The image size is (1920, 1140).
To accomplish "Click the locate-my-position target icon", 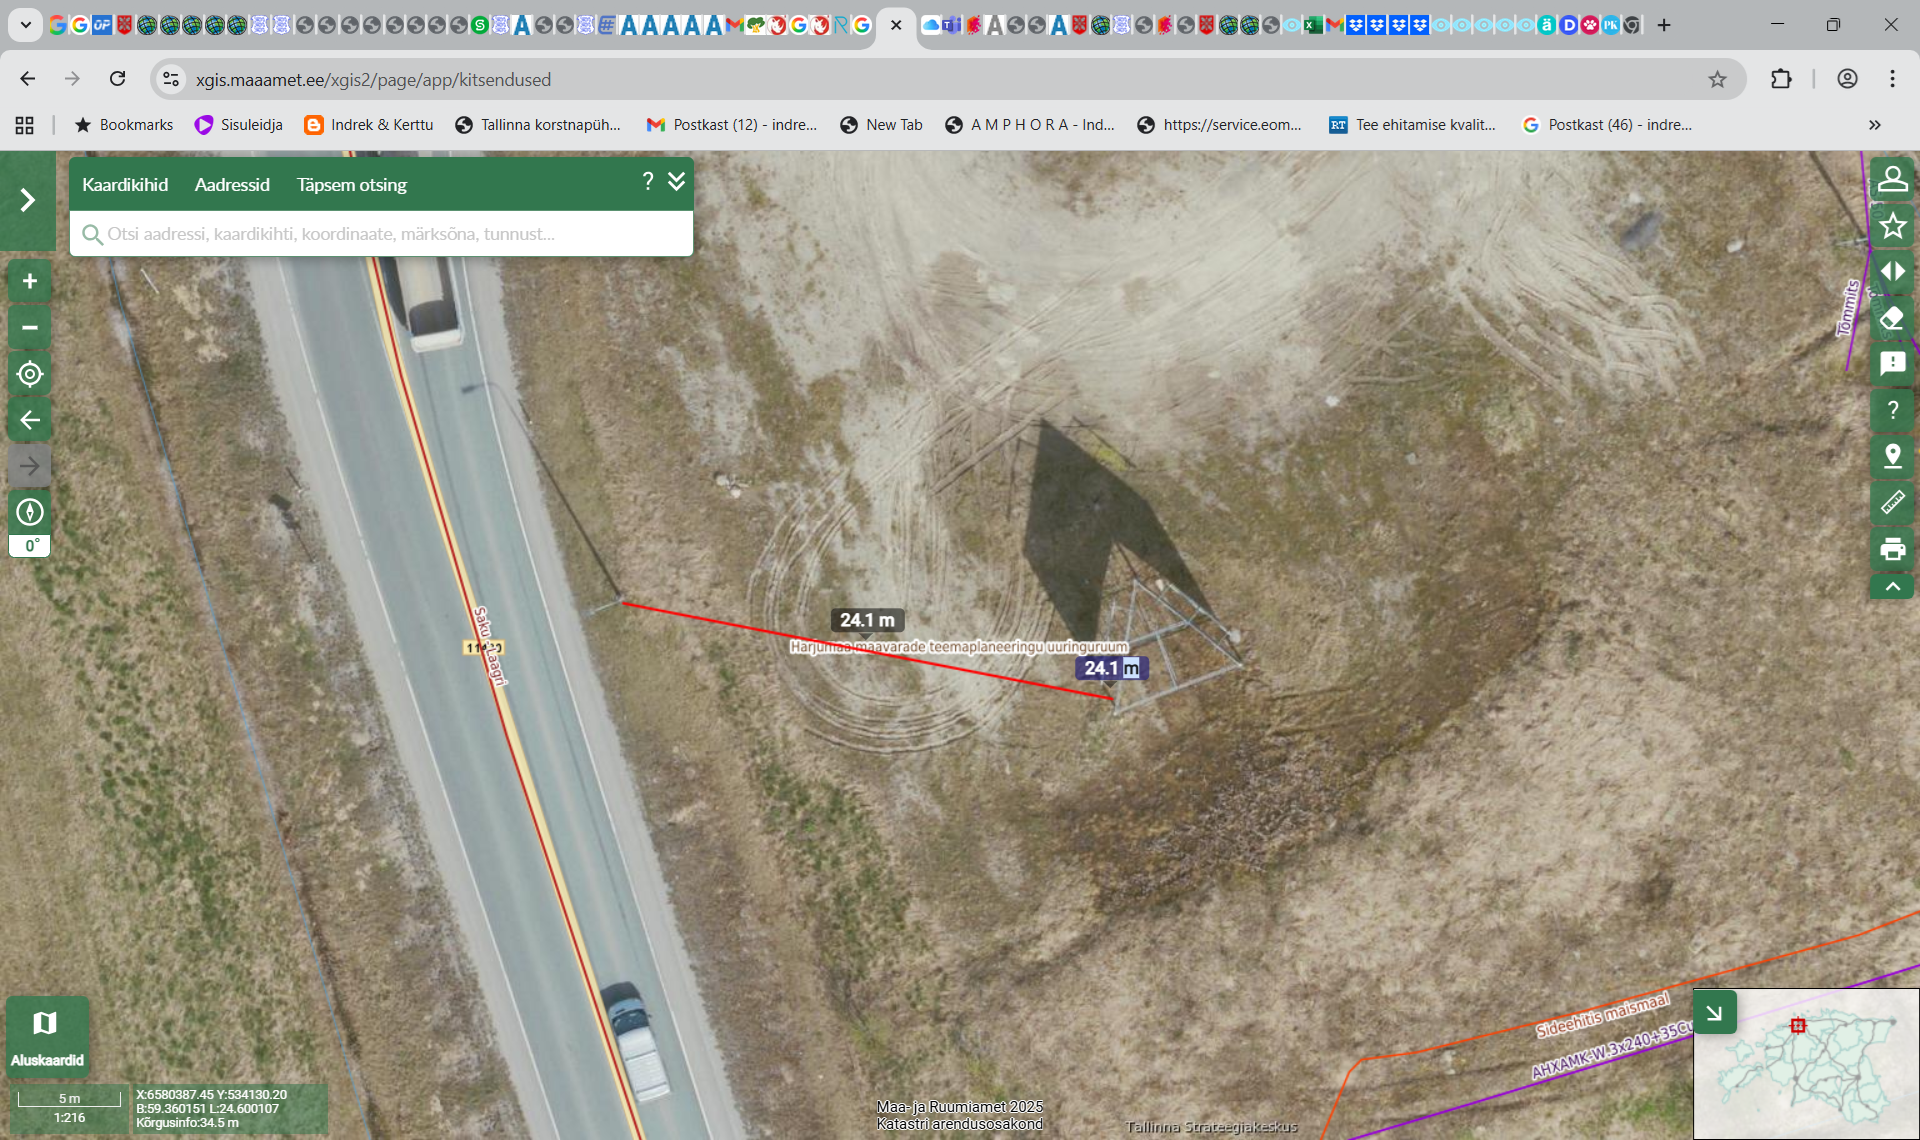I will [30, 374].
